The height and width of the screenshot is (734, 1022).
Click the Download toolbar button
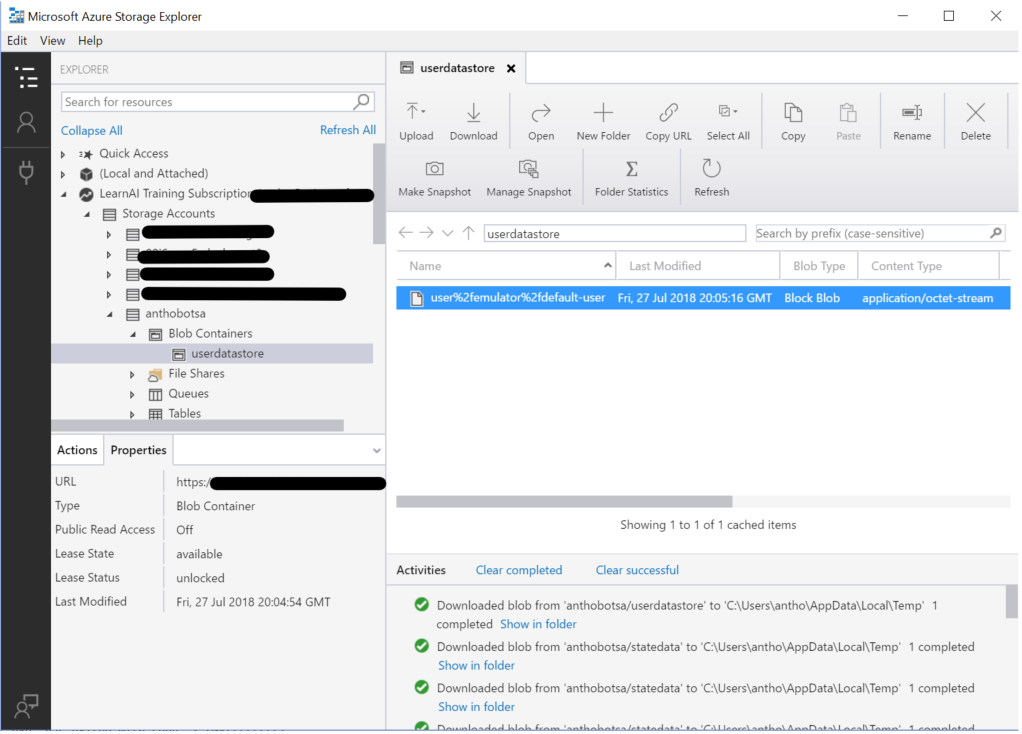(x=473, y=121)
